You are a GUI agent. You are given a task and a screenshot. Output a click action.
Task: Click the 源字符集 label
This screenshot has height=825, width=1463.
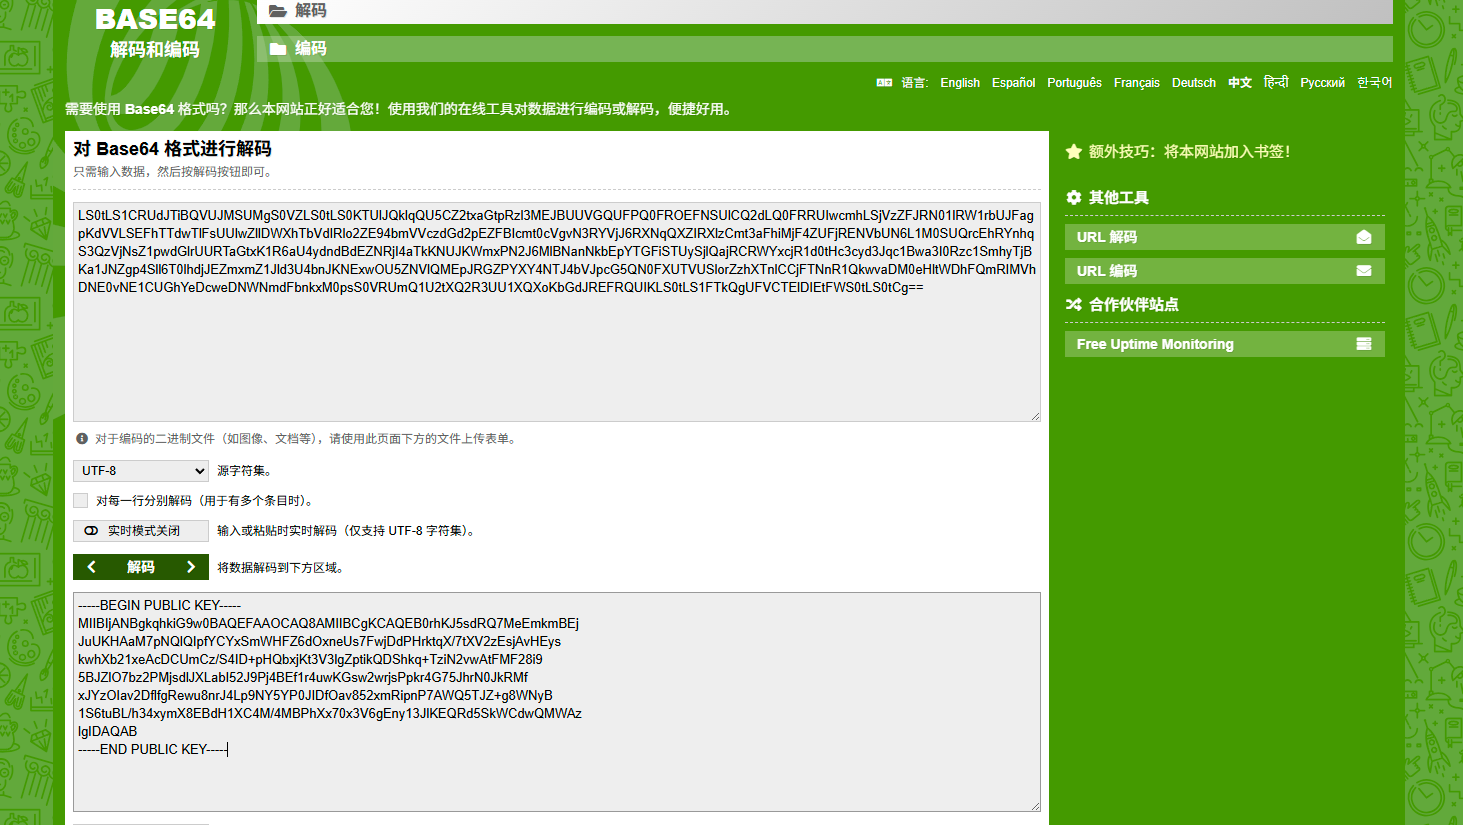[x=245, y=471]
